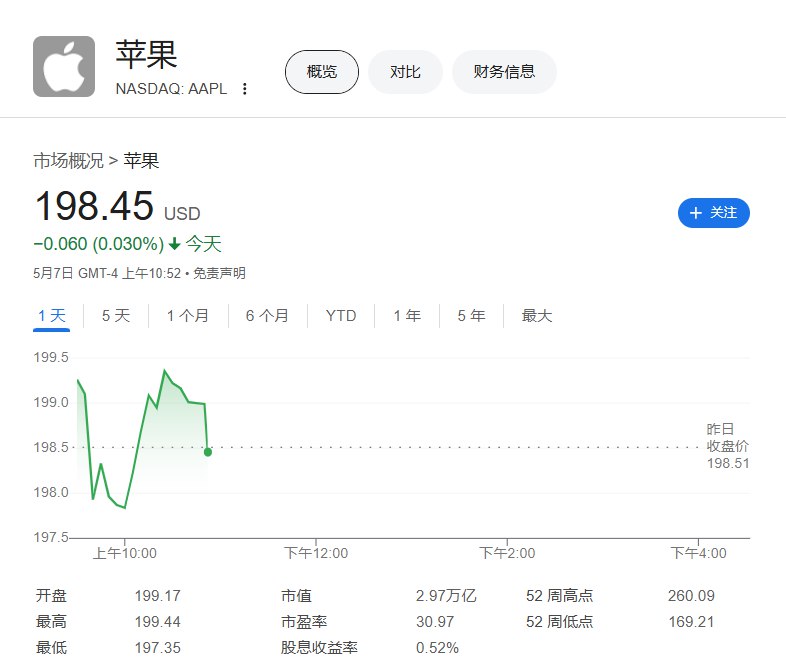Click the 5月7日 GMT-4 timestamp
Viewport: 786px width, 668px height.
[107, 273]
